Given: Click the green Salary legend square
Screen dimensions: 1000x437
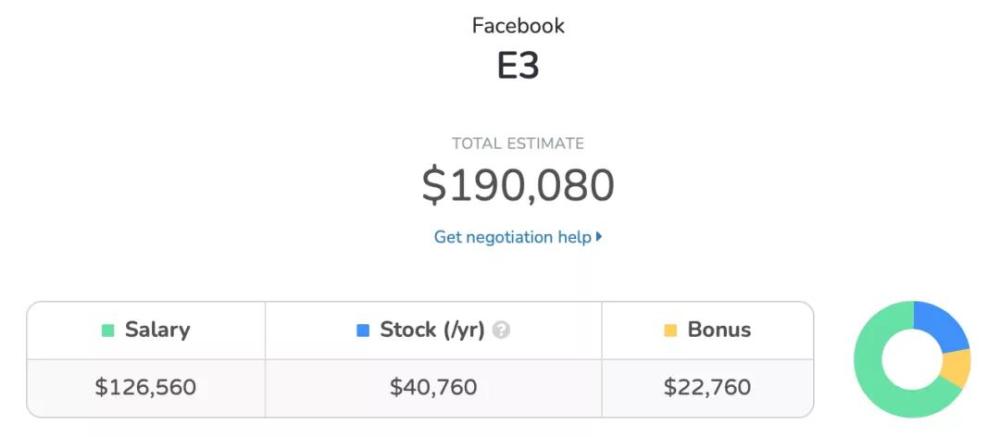Looking at the screenshot, I should tap(108, 330).
